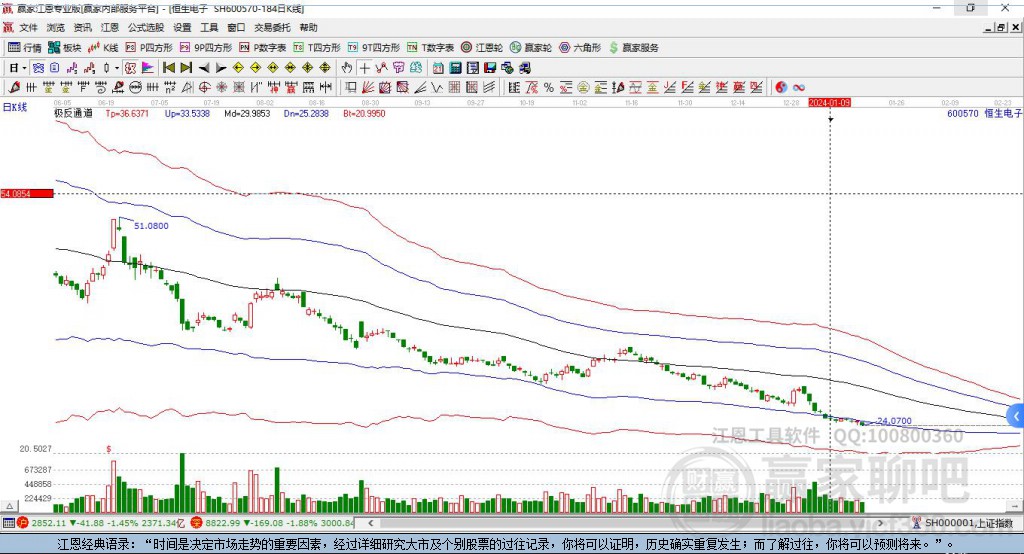Open the 交易委托 menu

coord(272,27)
